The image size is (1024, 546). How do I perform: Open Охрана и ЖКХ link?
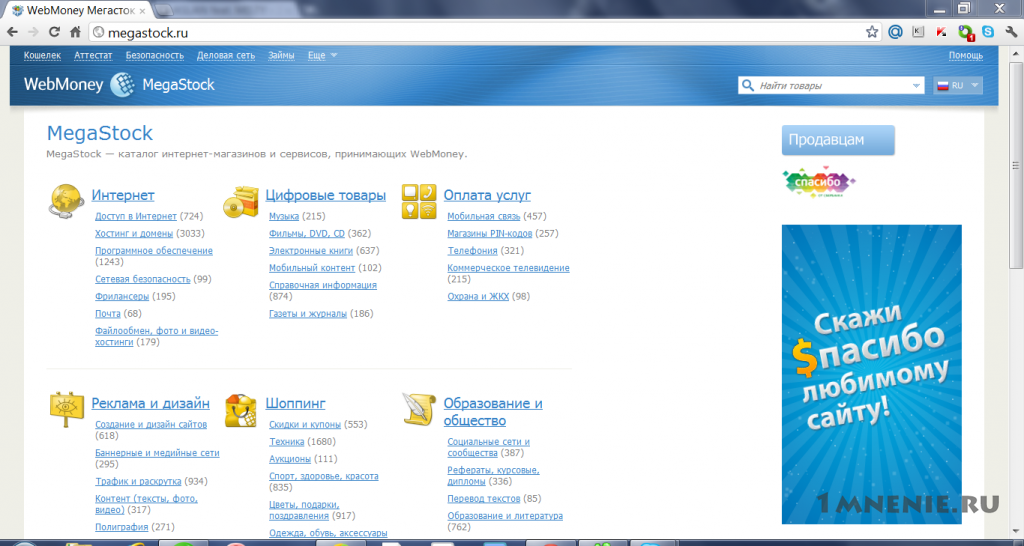click(x=478, y=297)
